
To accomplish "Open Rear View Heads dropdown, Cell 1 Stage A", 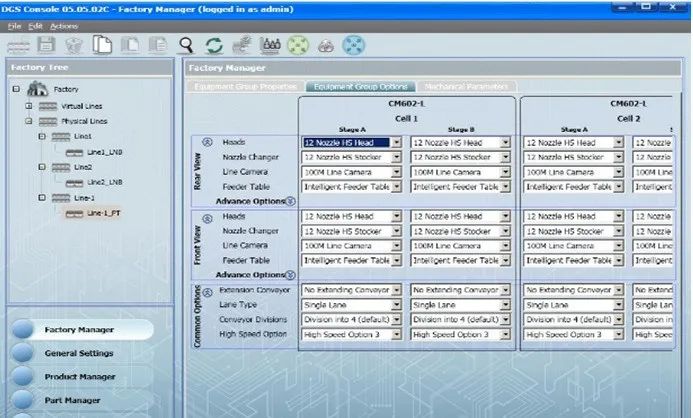I will (396, 143).
